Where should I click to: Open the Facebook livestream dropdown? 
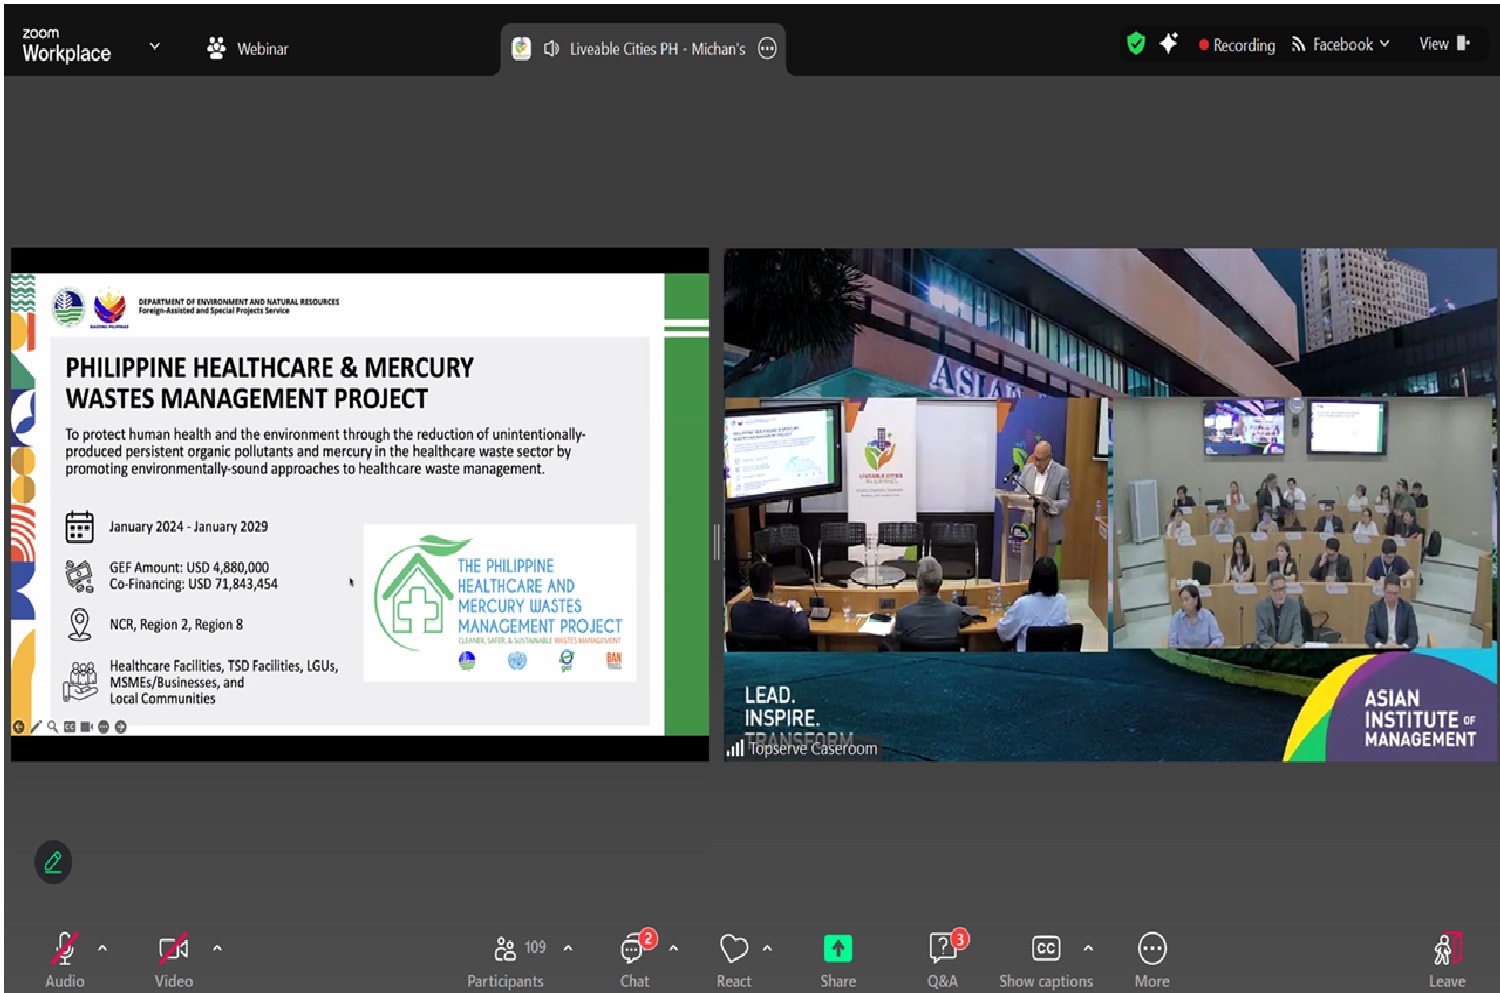coord(1340,44)
